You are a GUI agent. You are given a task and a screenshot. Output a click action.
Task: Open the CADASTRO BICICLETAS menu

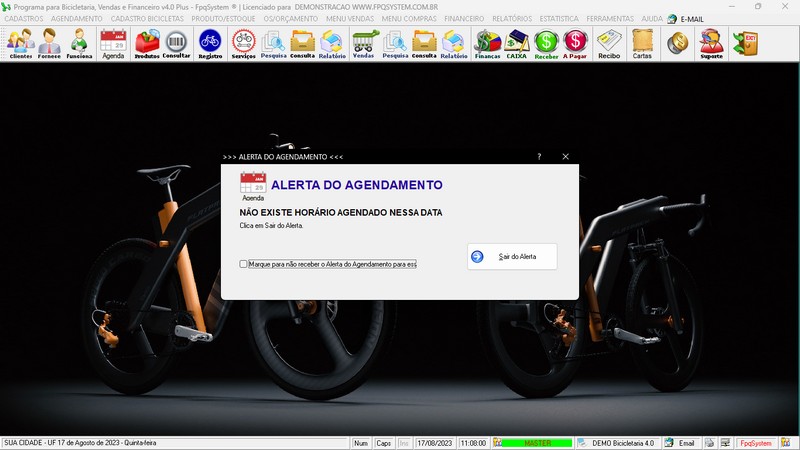point(147,18)
